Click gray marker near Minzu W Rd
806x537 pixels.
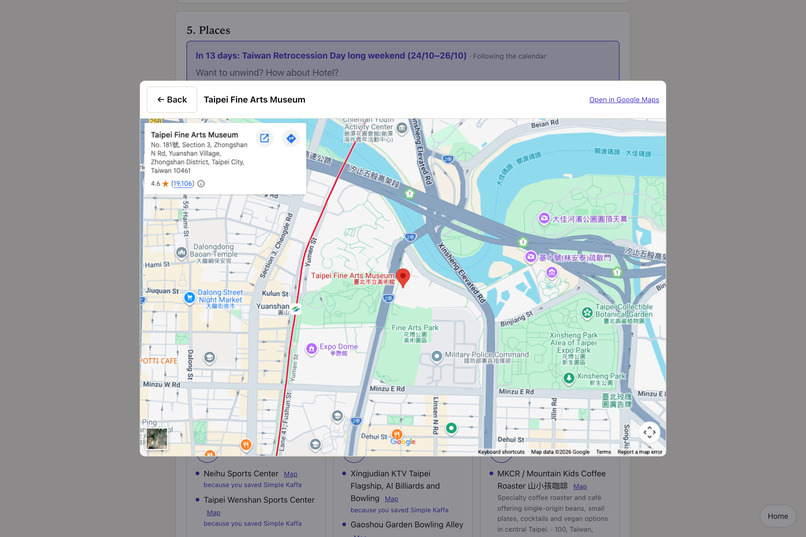click(209, 357)
